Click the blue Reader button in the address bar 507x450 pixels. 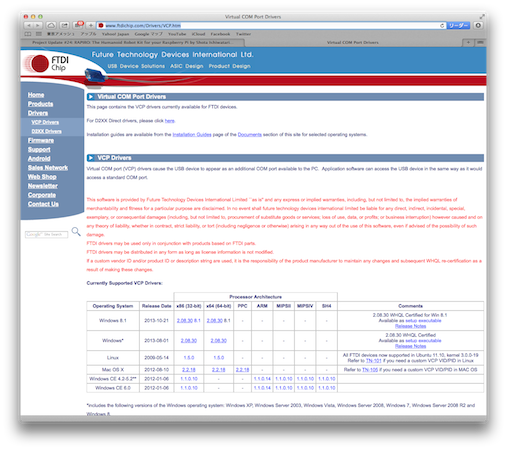458,26
